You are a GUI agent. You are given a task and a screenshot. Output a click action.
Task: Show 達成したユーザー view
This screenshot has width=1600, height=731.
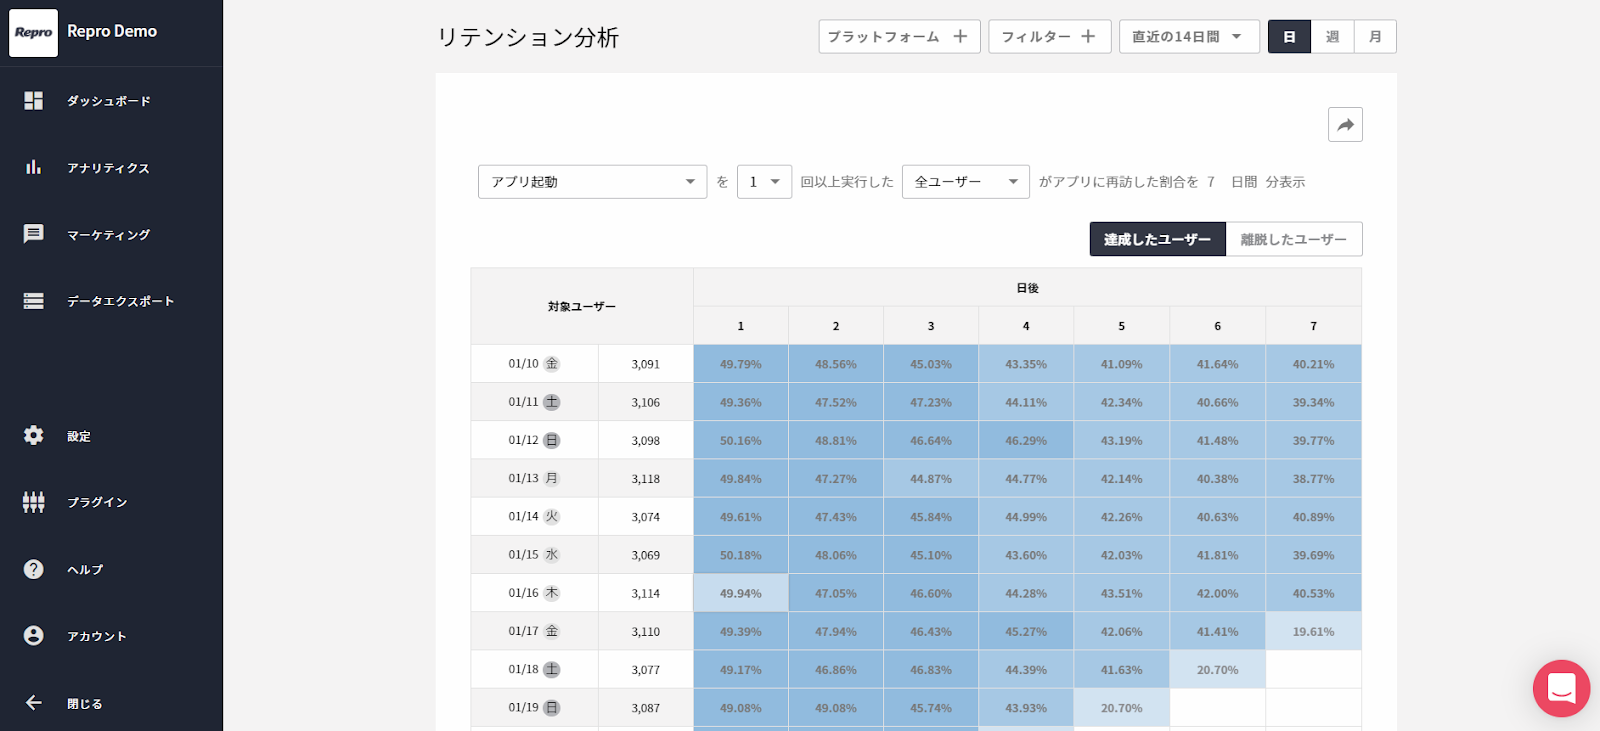[x=1157, y=239]
